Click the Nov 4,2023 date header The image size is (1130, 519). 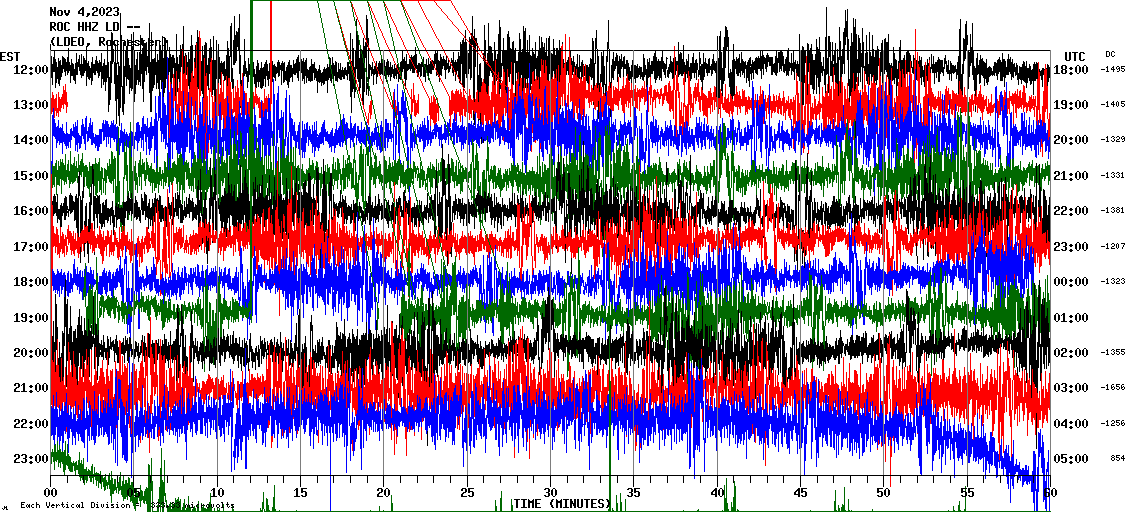[x=84, y=13]
